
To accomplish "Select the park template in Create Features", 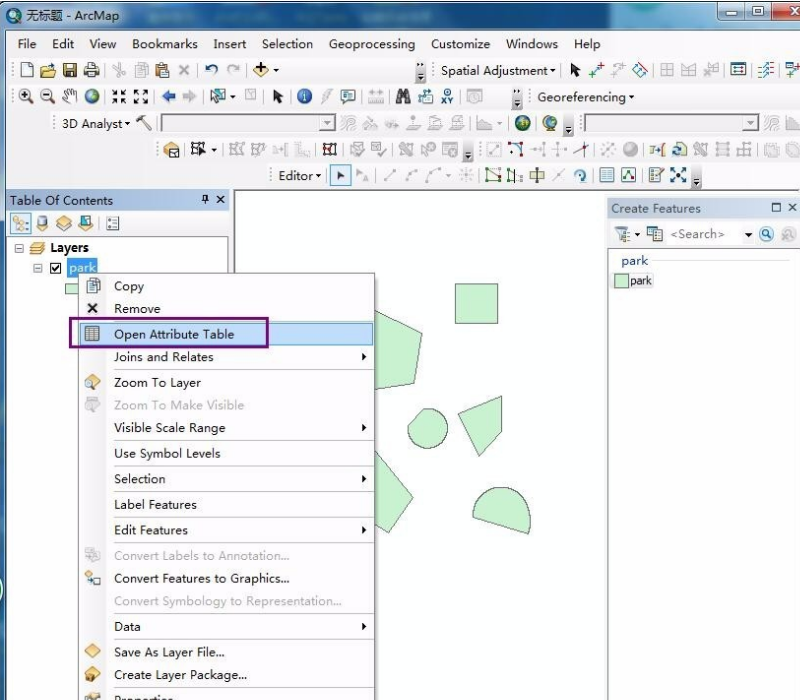I will (x=633, y=281).
